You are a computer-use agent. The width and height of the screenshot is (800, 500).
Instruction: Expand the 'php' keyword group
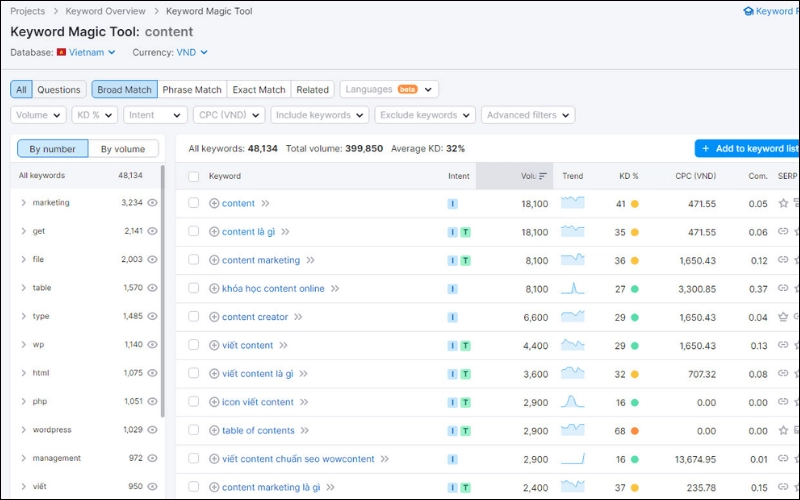(23, 402)
